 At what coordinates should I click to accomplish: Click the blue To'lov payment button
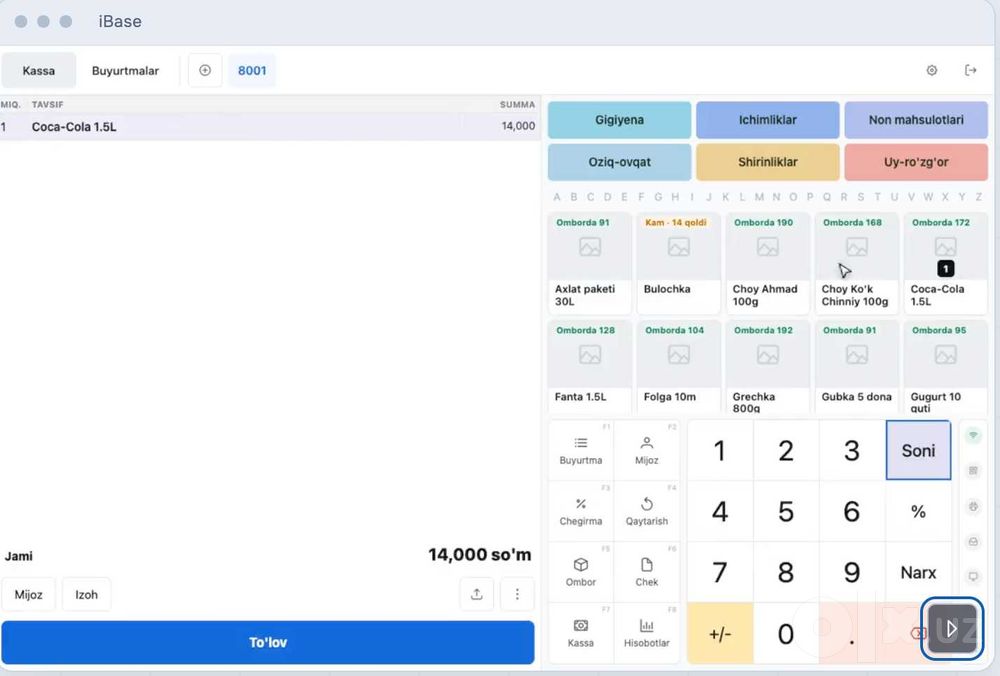(268, 642)
